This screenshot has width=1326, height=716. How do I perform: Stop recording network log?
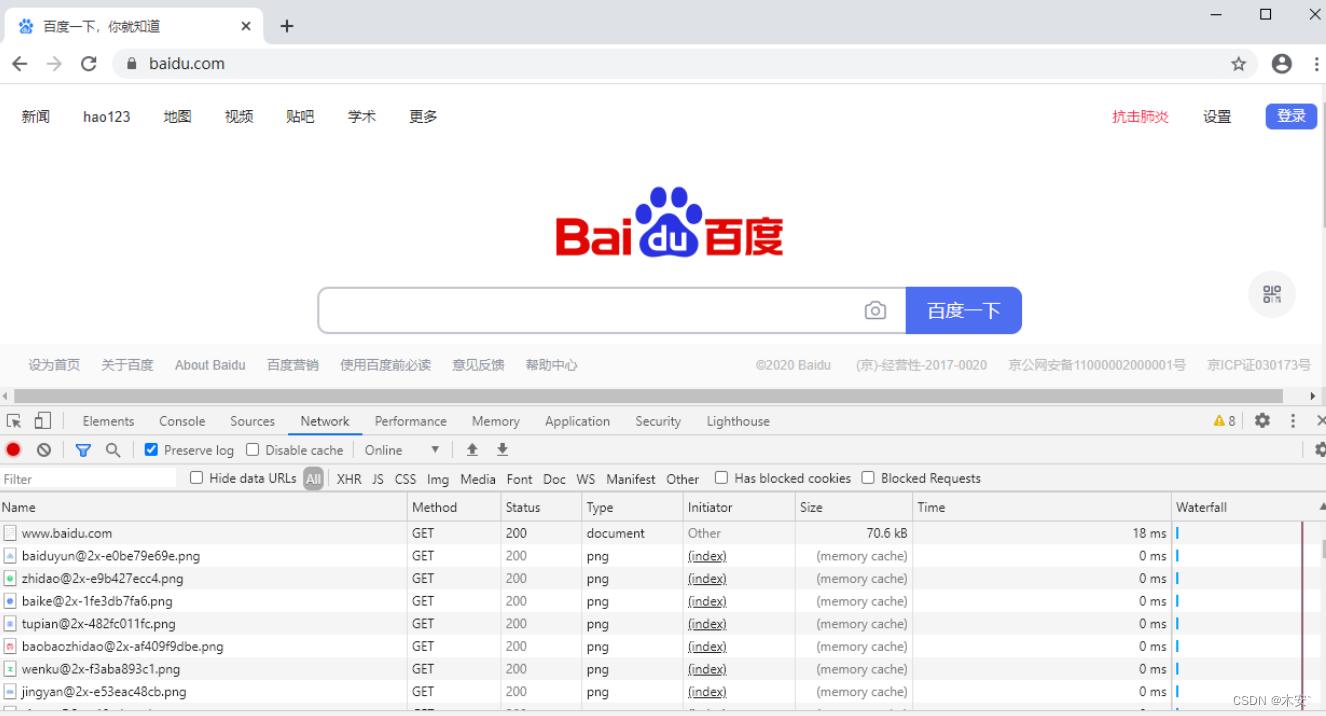tap(13, 450)
